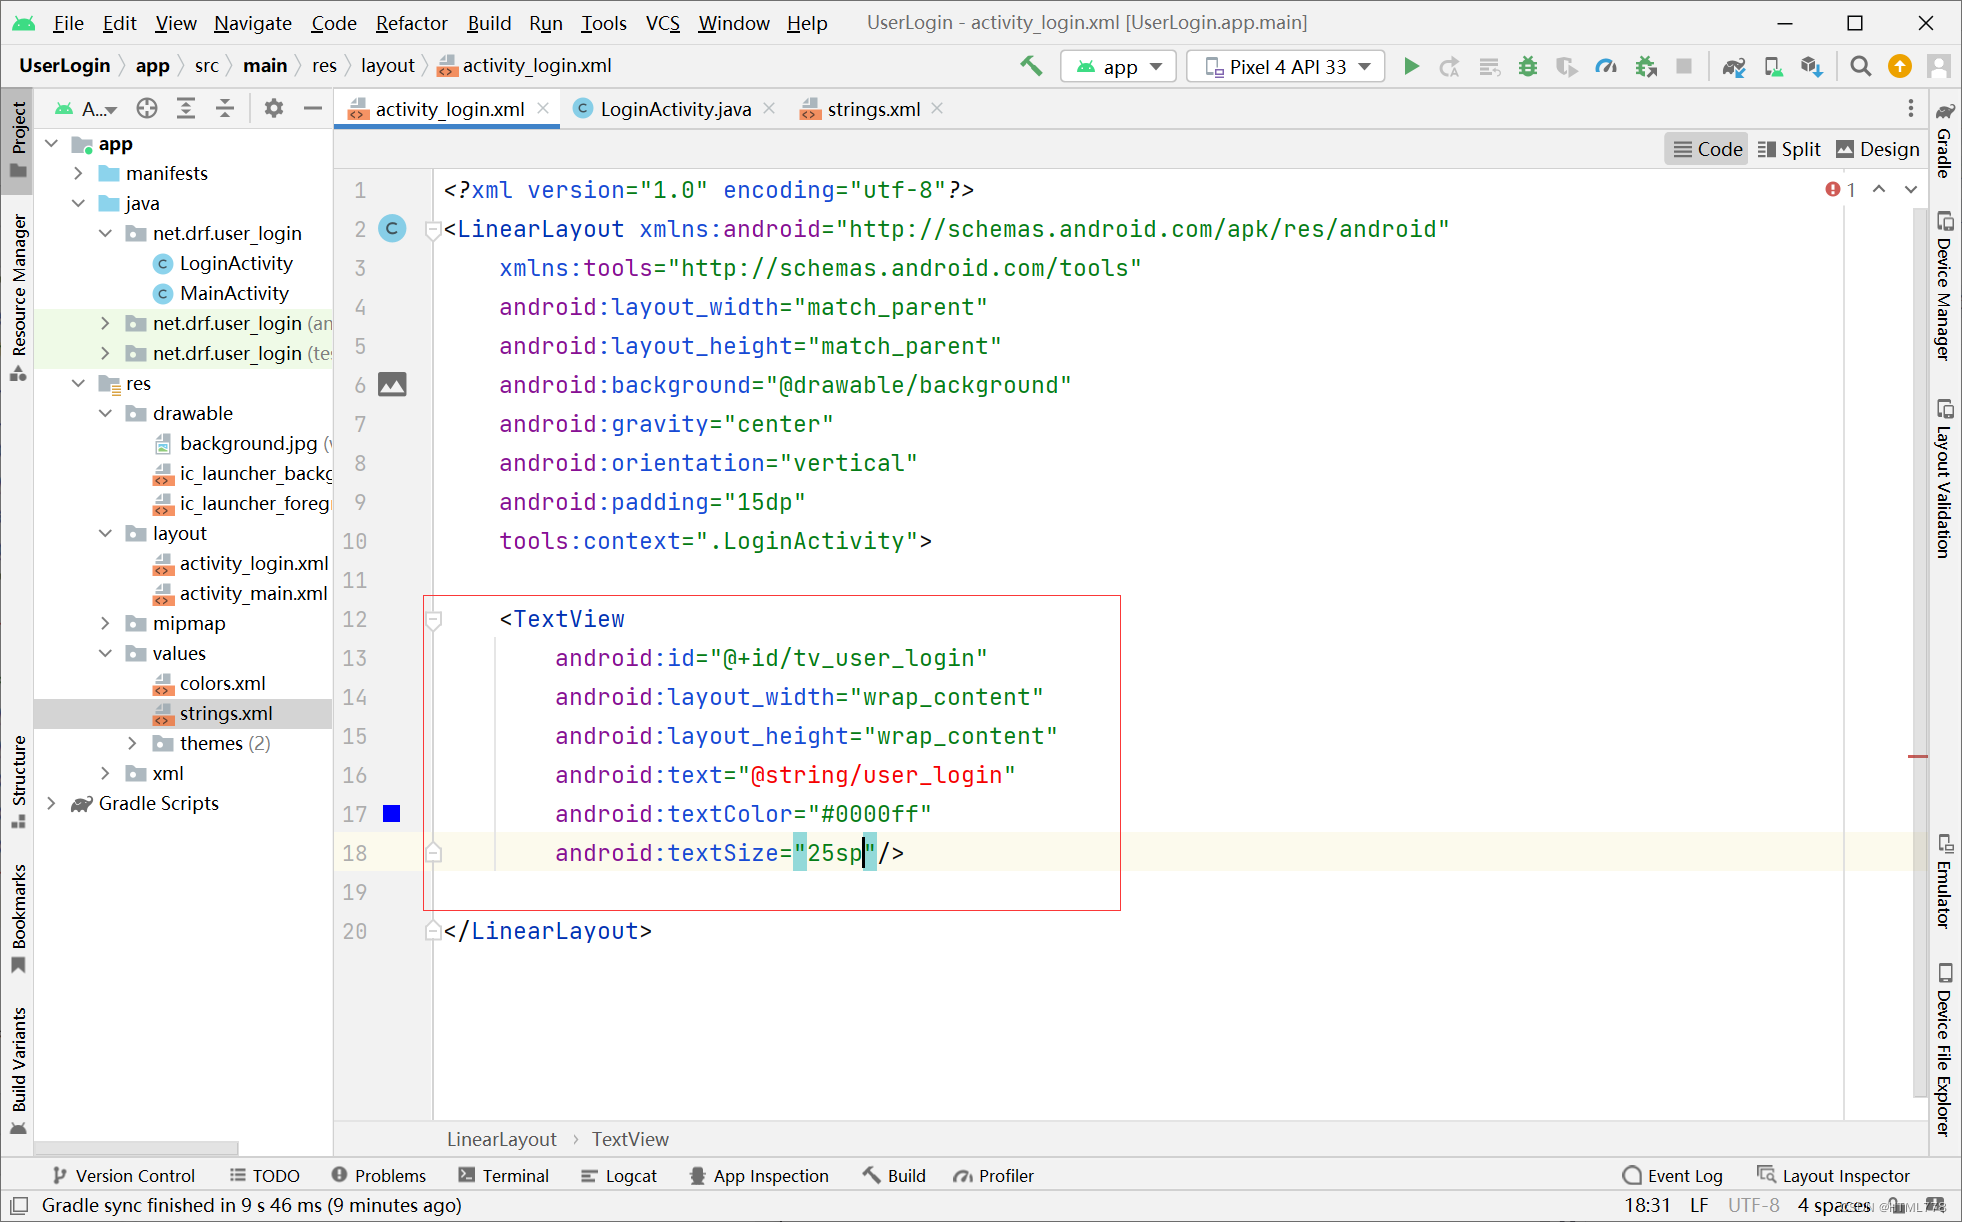1962x1222 pixels.
Task: Toggle the Structure tool window
Action: click(18, 781)
